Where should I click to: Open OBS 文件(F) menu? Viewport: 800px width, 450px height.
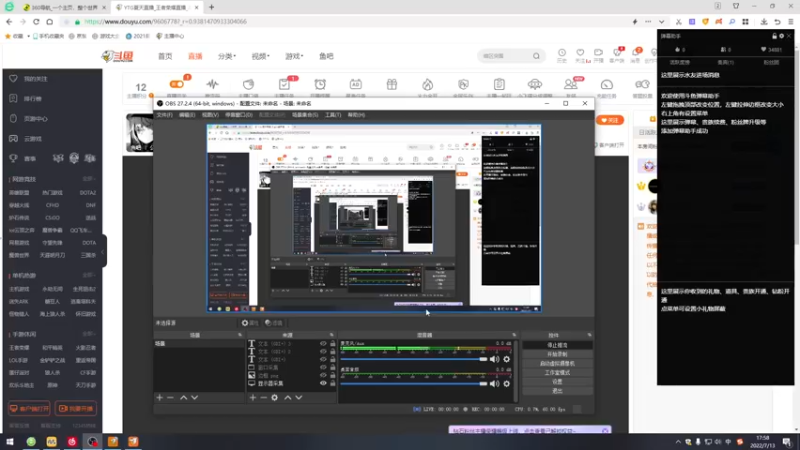(164, 115)
